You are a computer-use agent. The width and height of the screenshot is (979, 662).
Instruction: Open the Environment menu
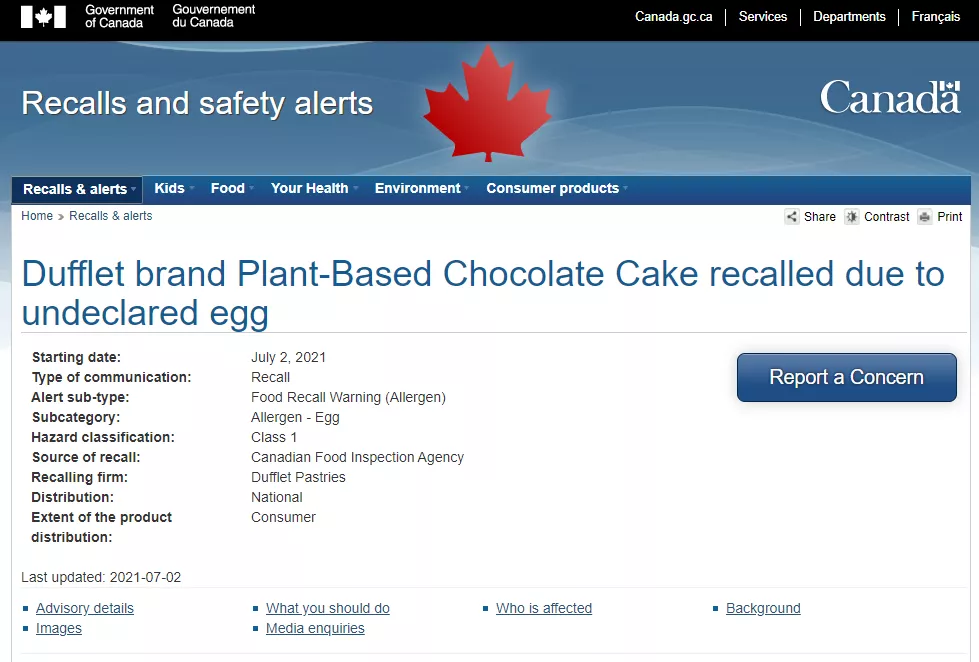[x=420, y=189]
